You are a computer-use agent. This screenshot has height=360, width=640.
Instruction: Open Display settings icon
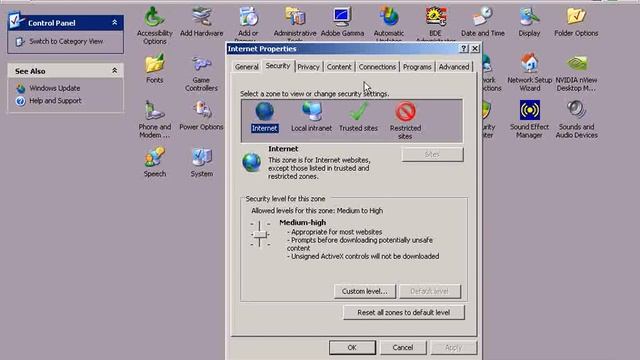coord(529,22)
